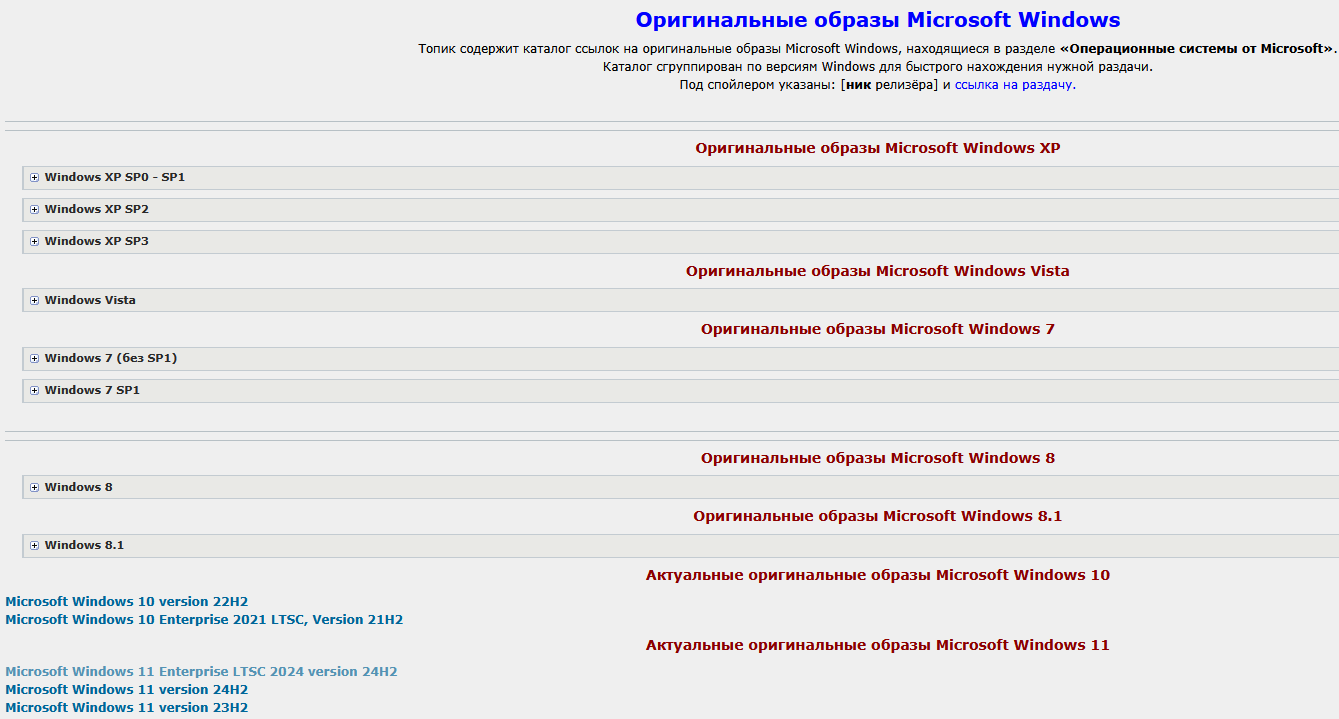Open Windows 10 Enterprise 2021 LTSC 21H2 link
The height and width of the screenshot is (719, 1339).
coord(204,620)
